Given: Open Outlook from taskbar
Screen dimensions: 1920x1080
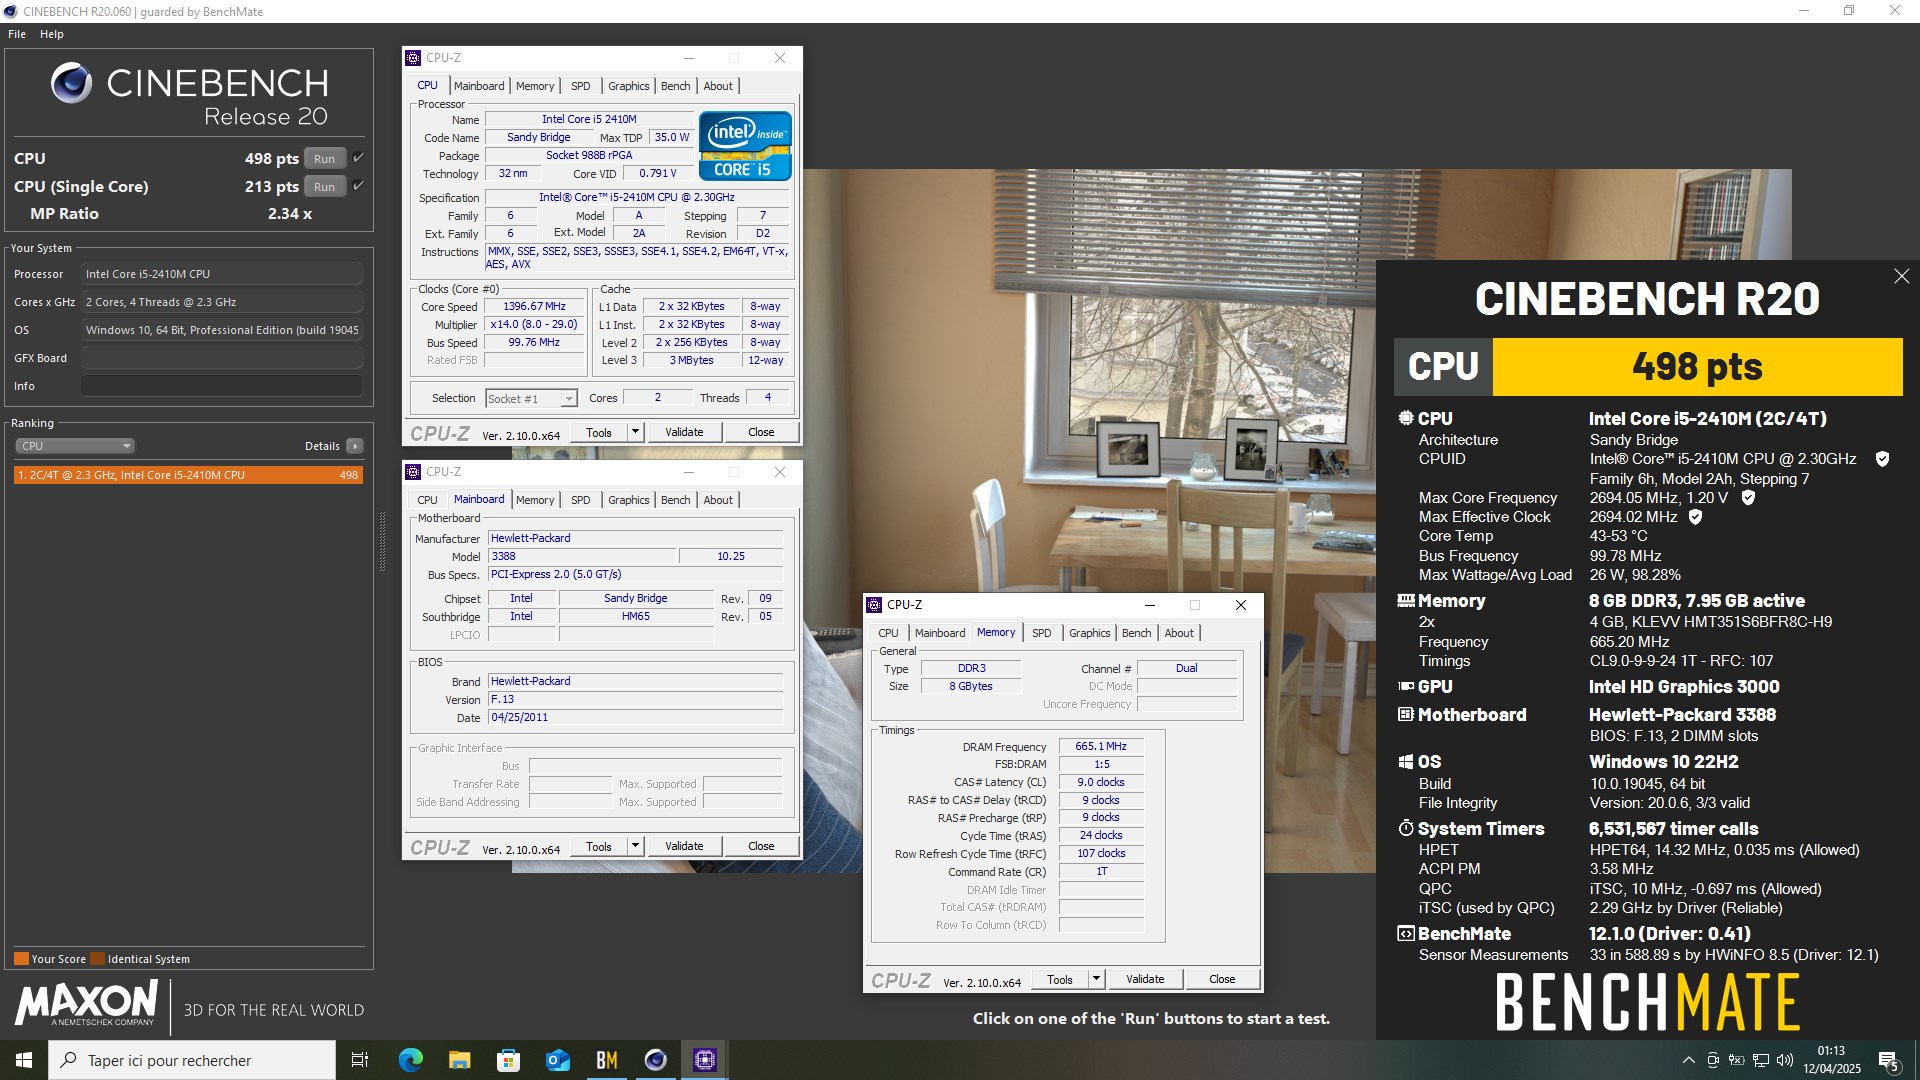Looking at the screenshot, I should [557, 1060].
